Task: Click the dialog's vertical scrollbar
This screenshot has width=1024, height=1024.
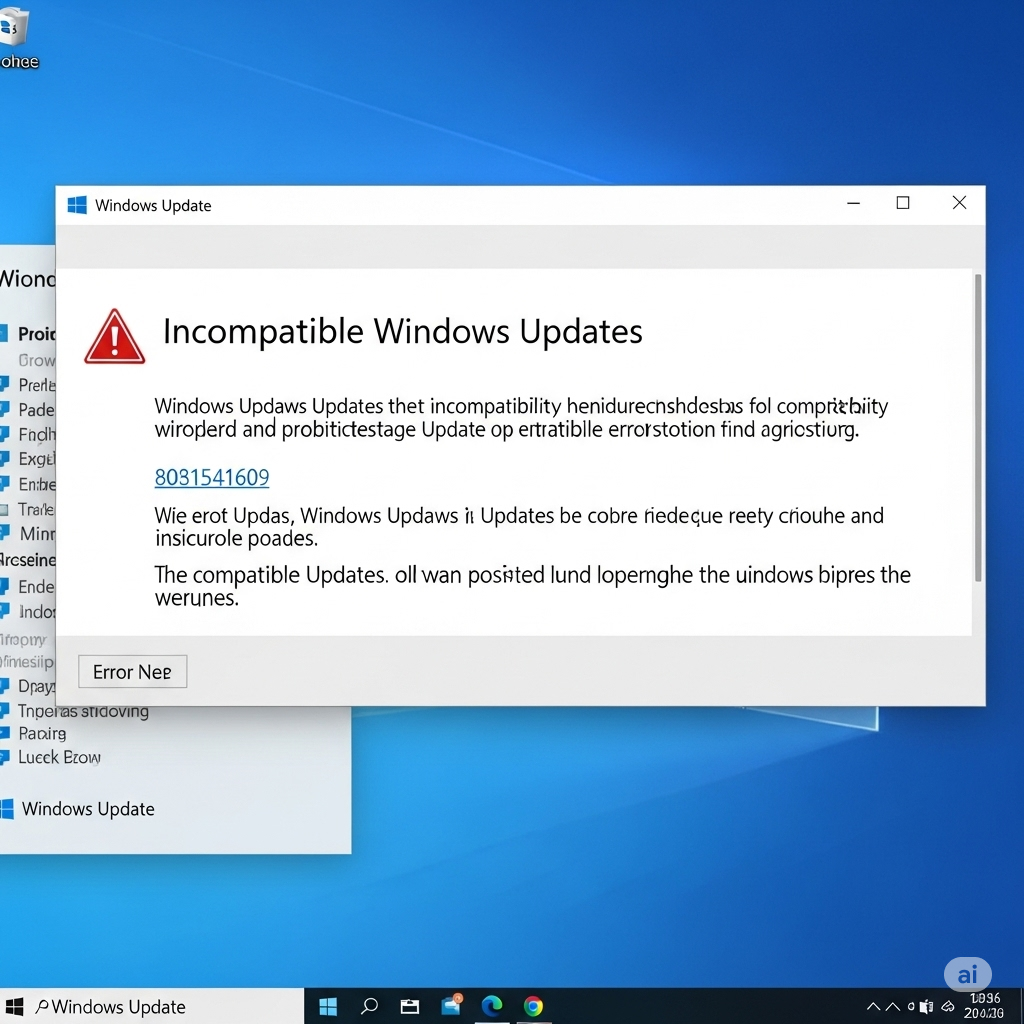Action: point(978,428)
